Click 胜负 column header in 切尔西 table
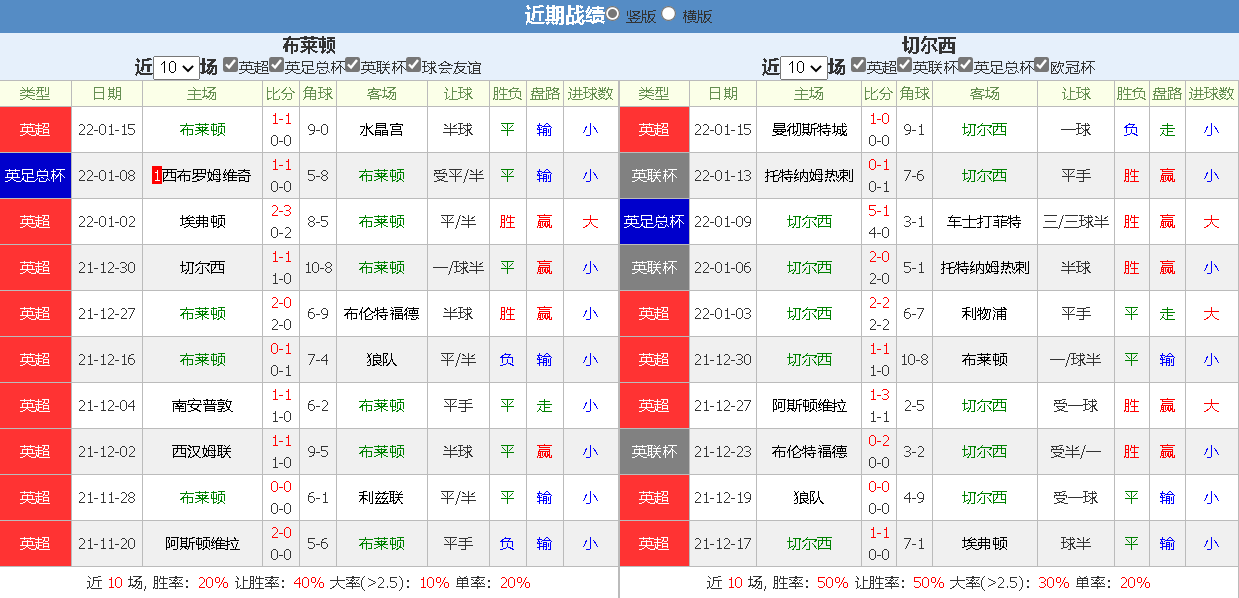Screen dimensions: 1239x598 point(1131,93)
